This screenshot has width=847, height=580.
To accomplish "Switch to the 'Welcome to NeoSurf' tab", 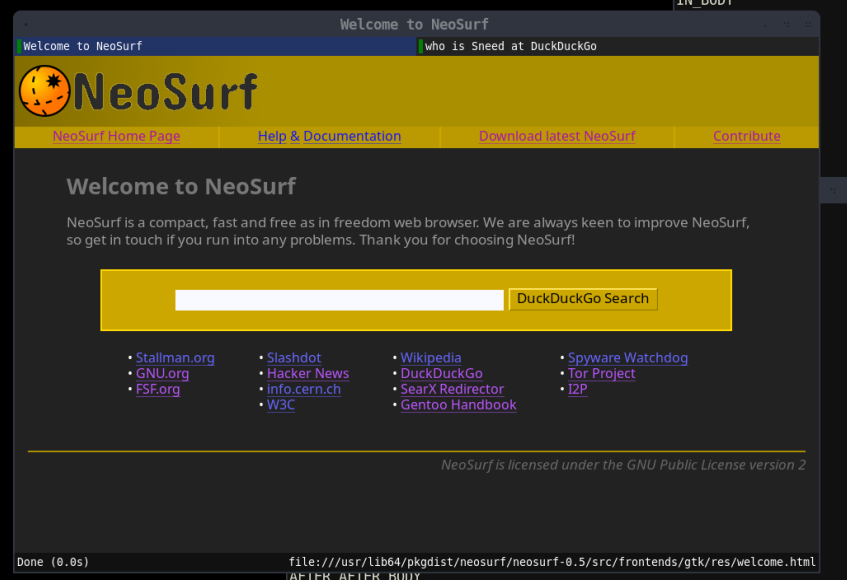I will click(x=216, y=46).
